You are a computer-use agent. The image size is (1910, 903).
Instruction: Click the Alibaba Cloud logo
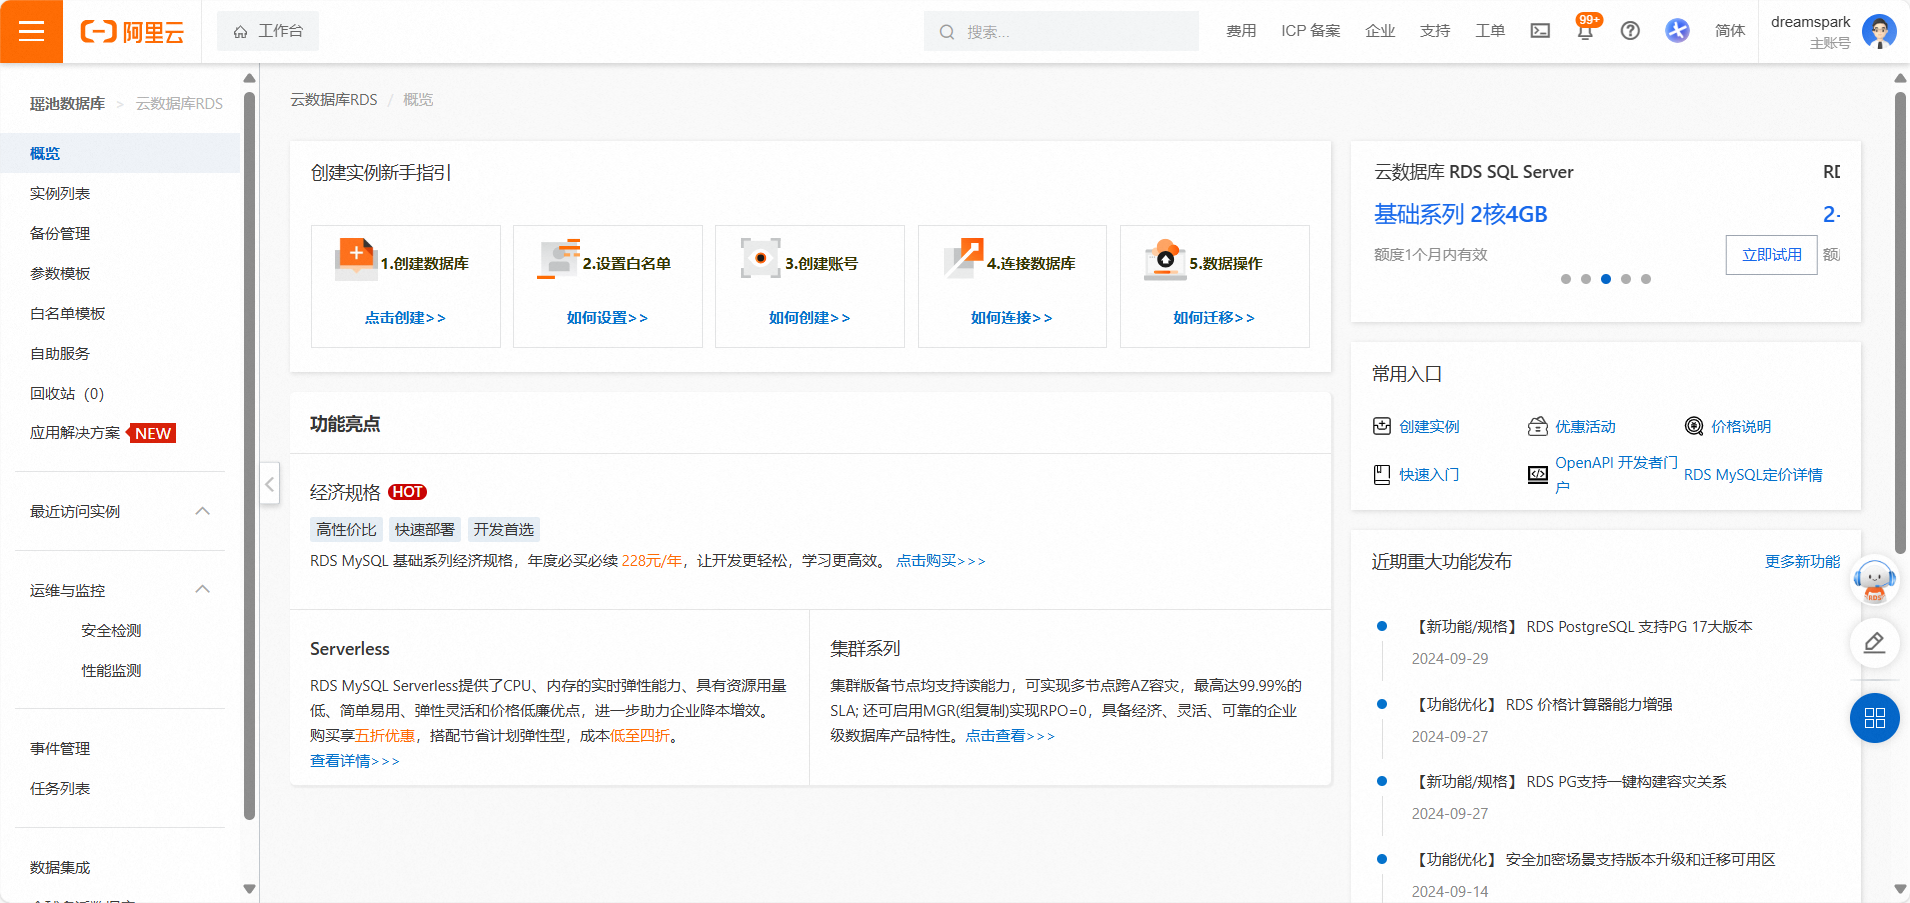132,32
